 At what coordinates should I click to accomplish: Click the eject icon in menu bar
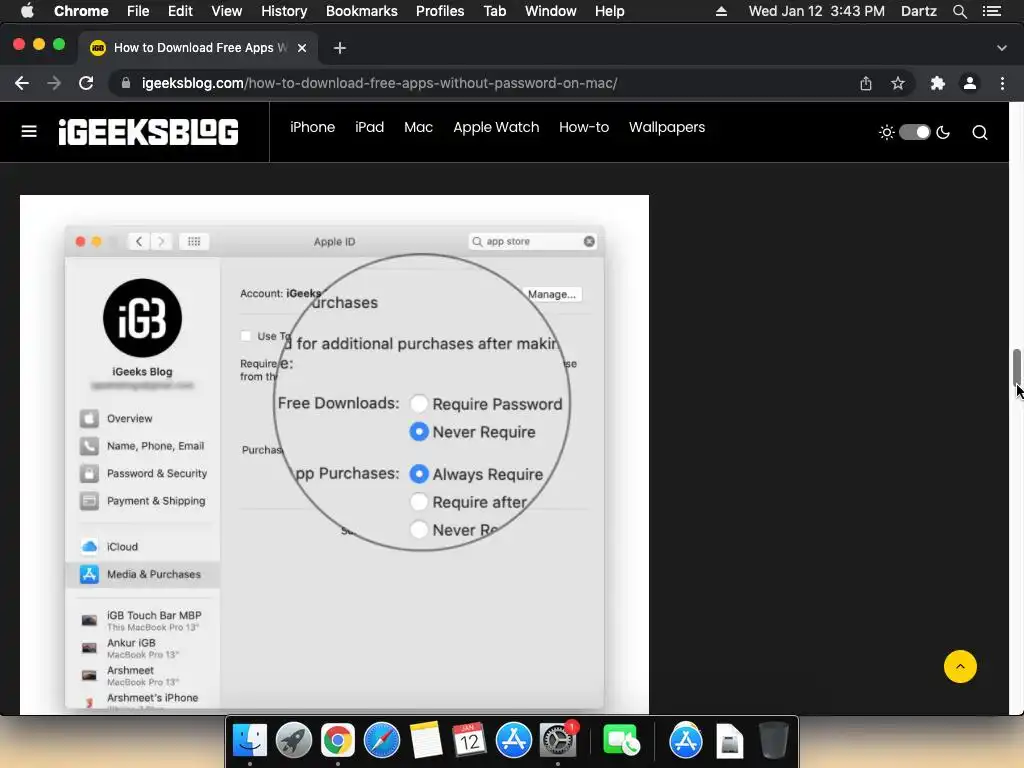coord(721,11)
